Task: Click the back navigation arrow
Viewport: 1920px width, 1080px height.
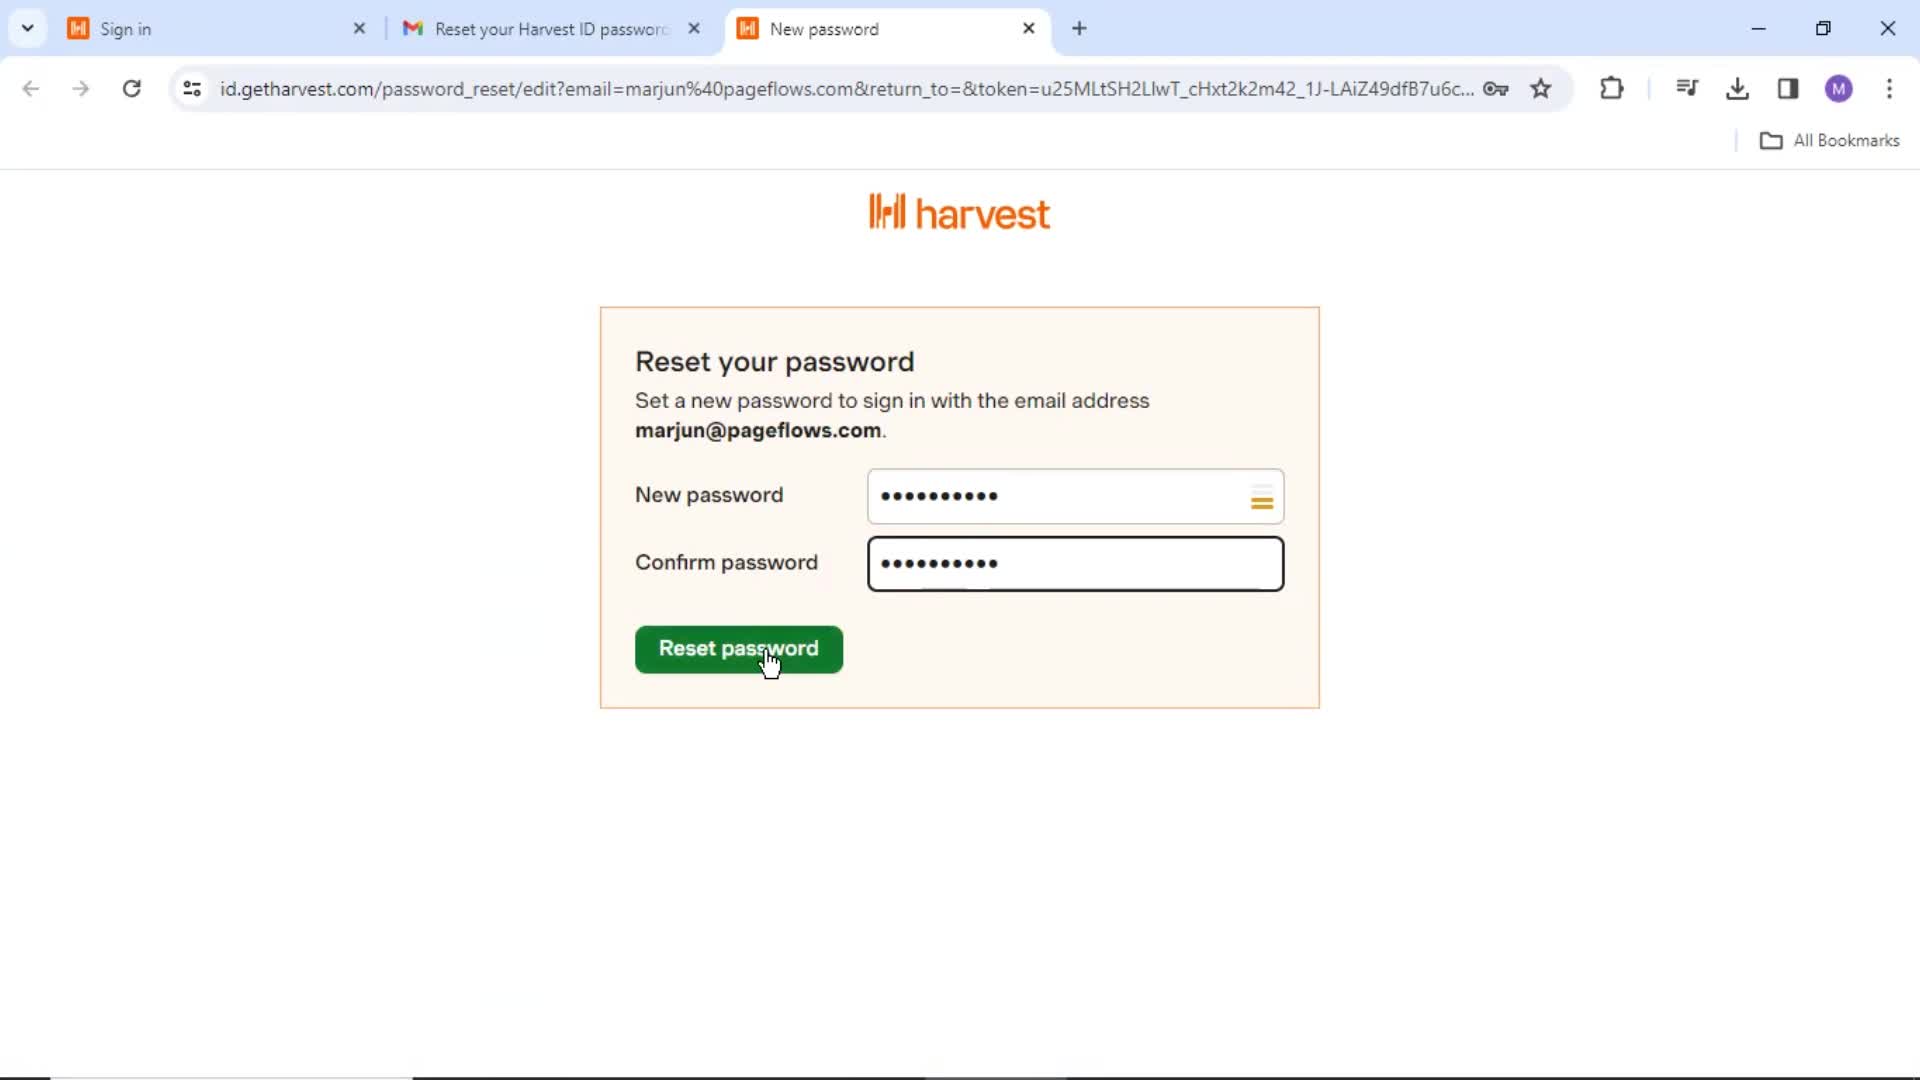Action: tap(32, 88)
